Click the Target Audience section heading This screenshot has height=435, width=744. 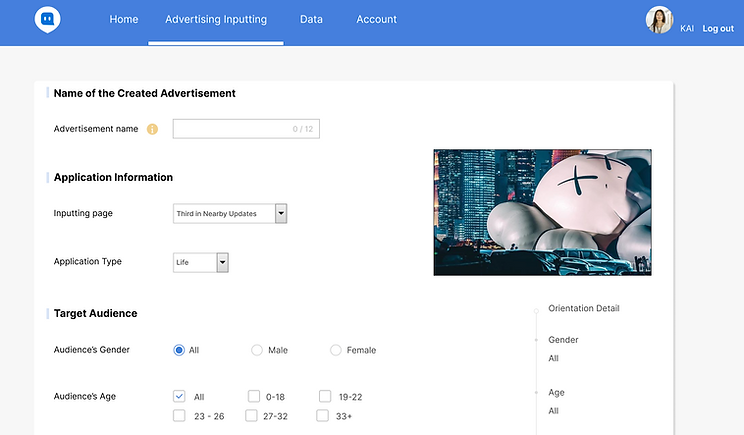[x=95, y=313]
